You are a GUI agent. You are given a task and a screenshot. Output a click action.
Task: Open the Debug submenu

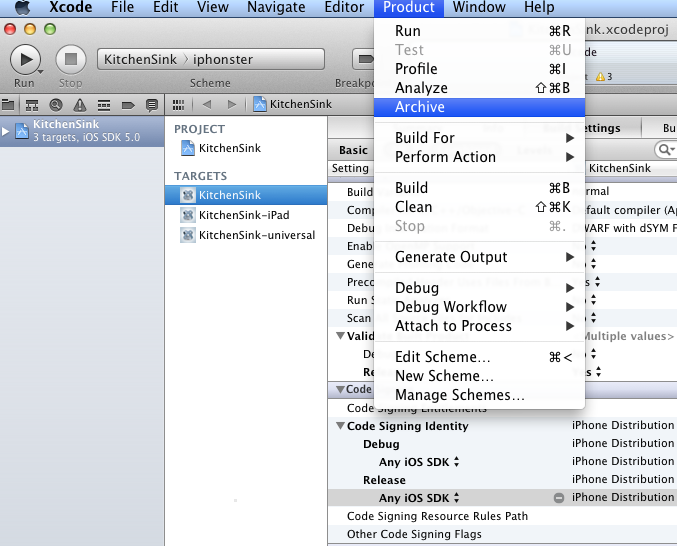[x=479, y=288]
